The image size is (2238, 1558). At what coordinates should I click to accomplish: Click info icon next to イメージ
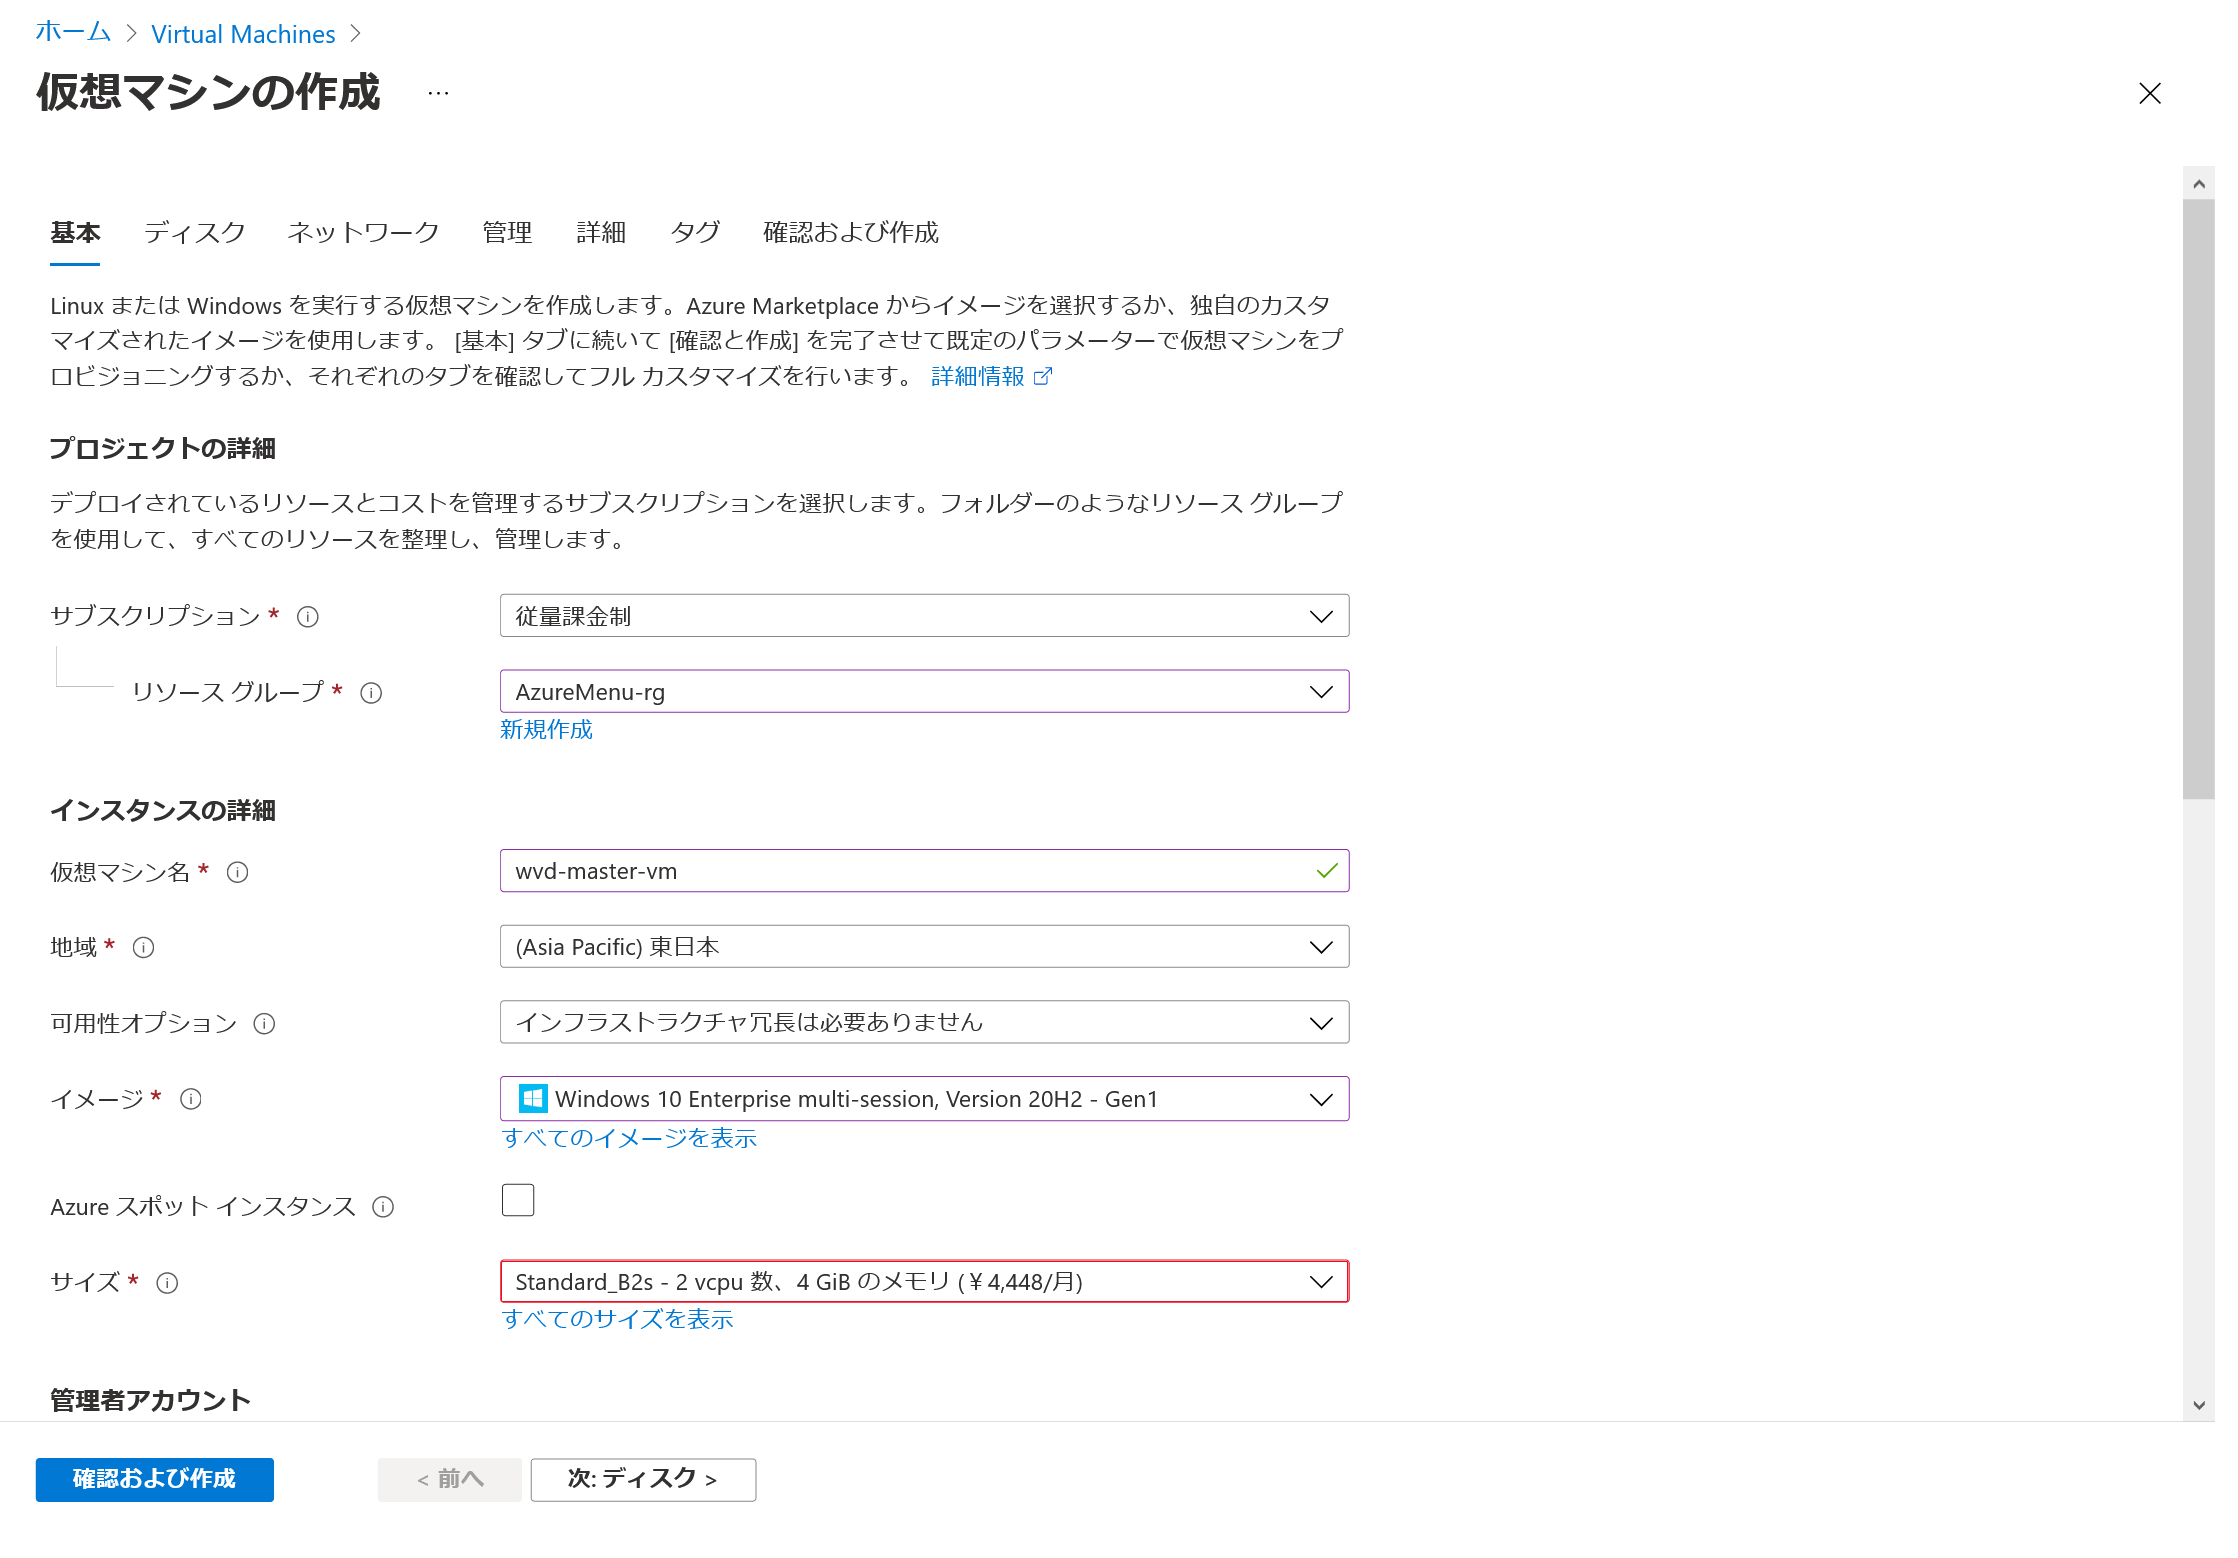(x=190, y=1099)
